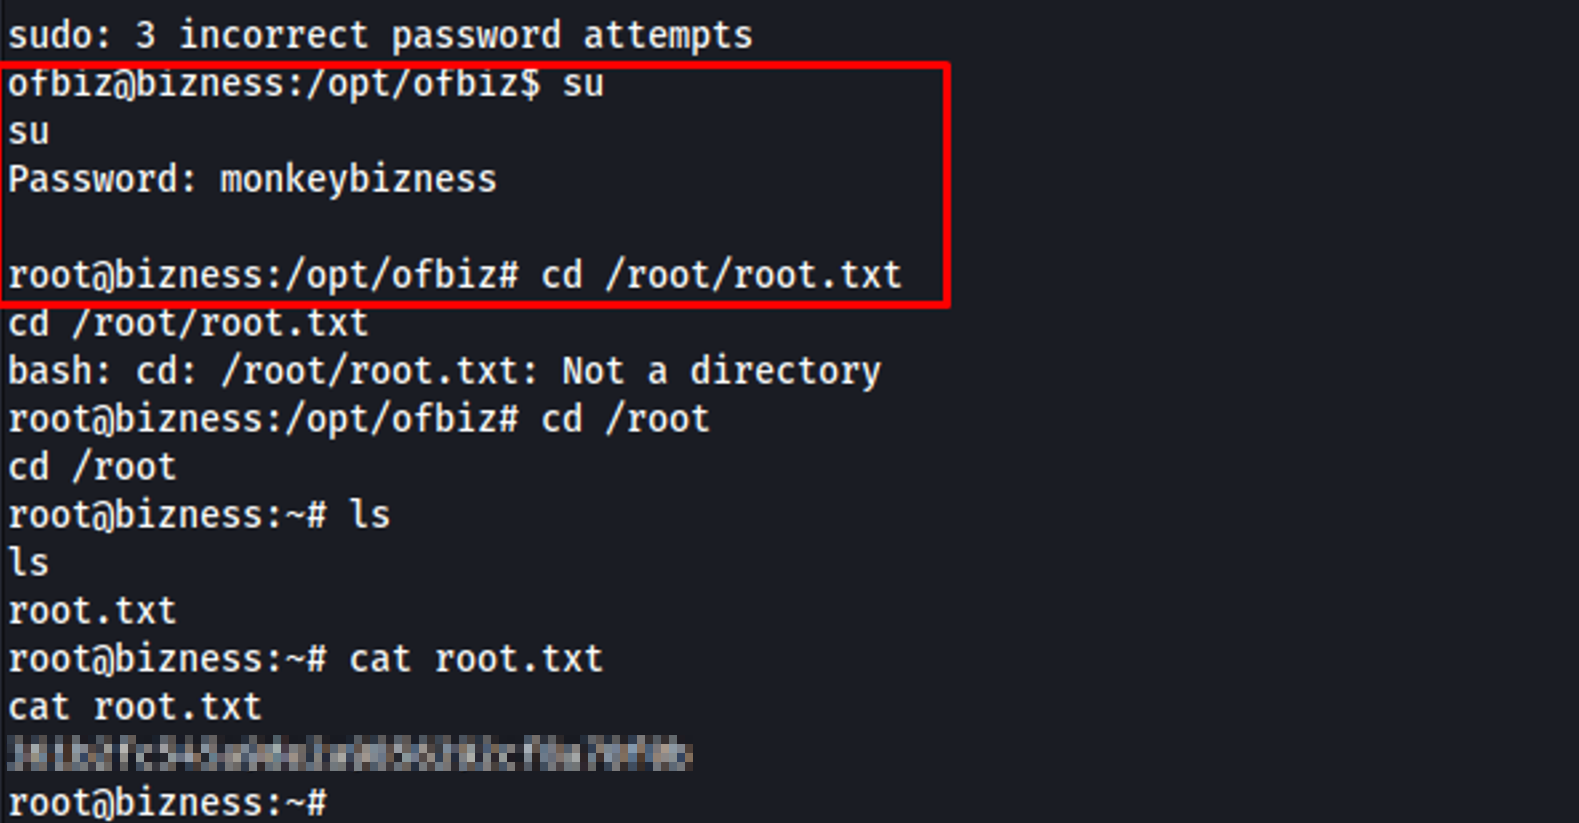
Task: Click the 'root.txt' file listing line
Action: [x=92, y=611]
